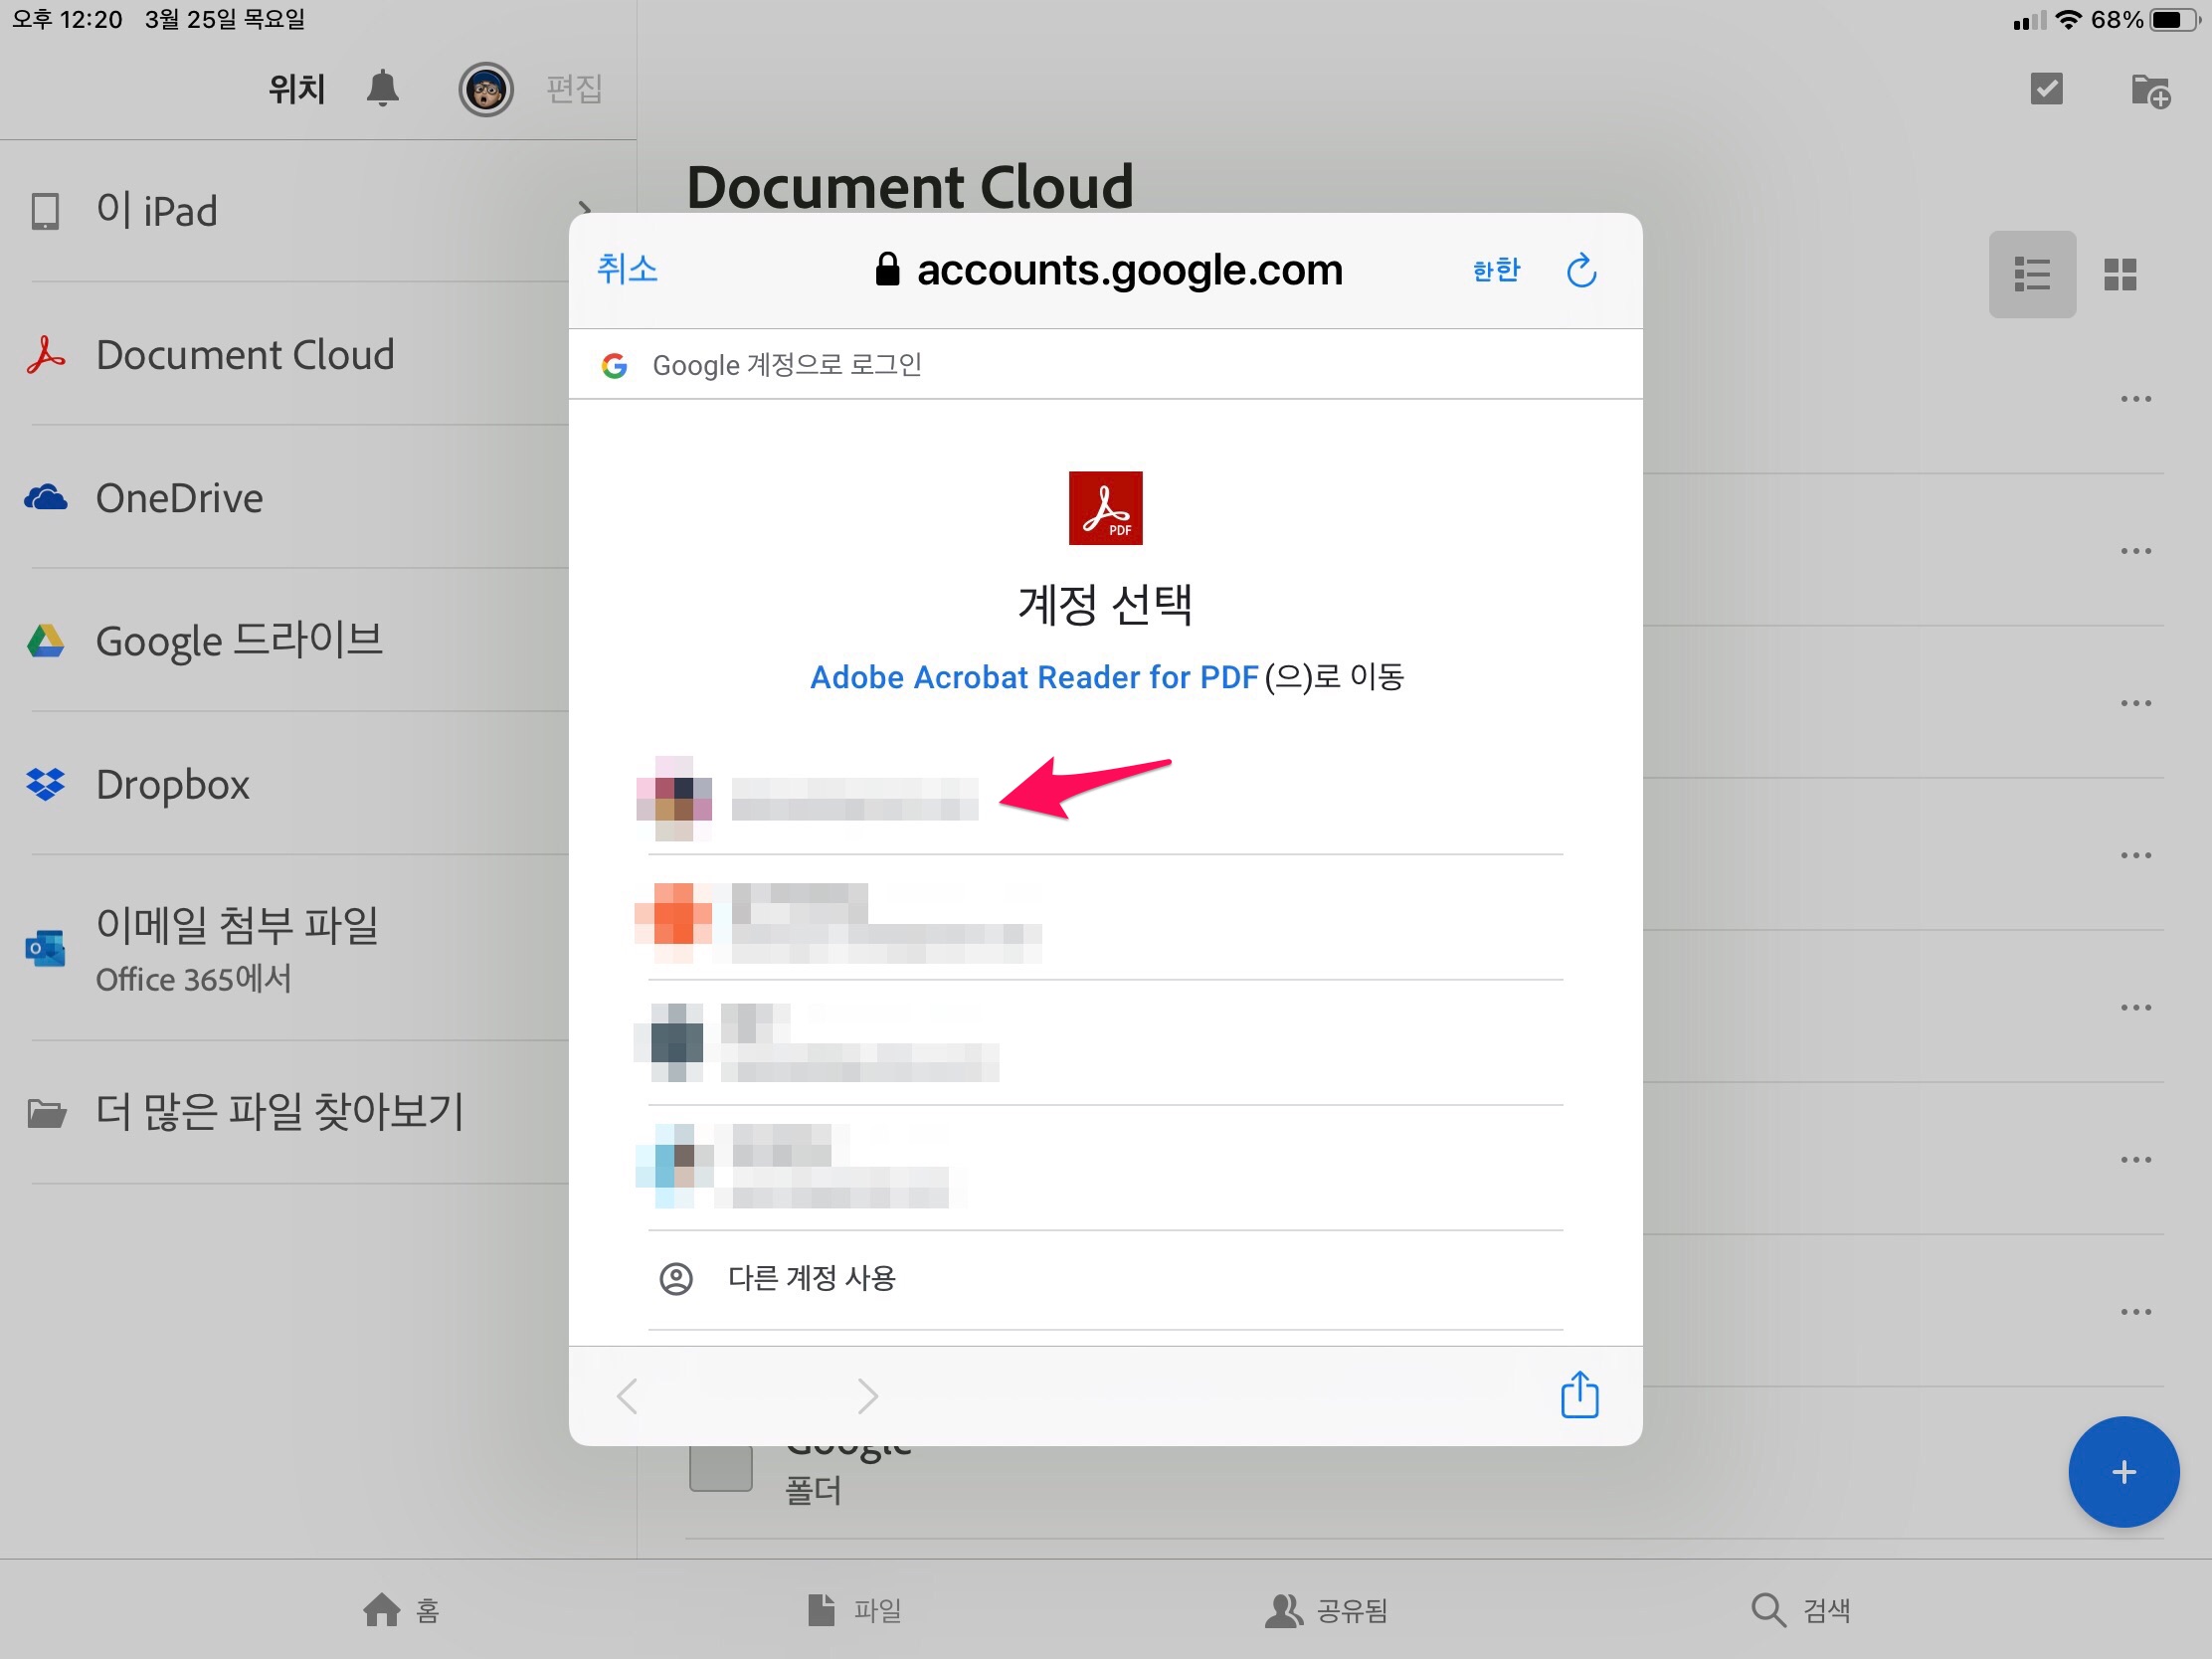Enable multi-select checkmark mode
The height and width of the screenshot is (1659, 2212).
[x=2046, y=89]
